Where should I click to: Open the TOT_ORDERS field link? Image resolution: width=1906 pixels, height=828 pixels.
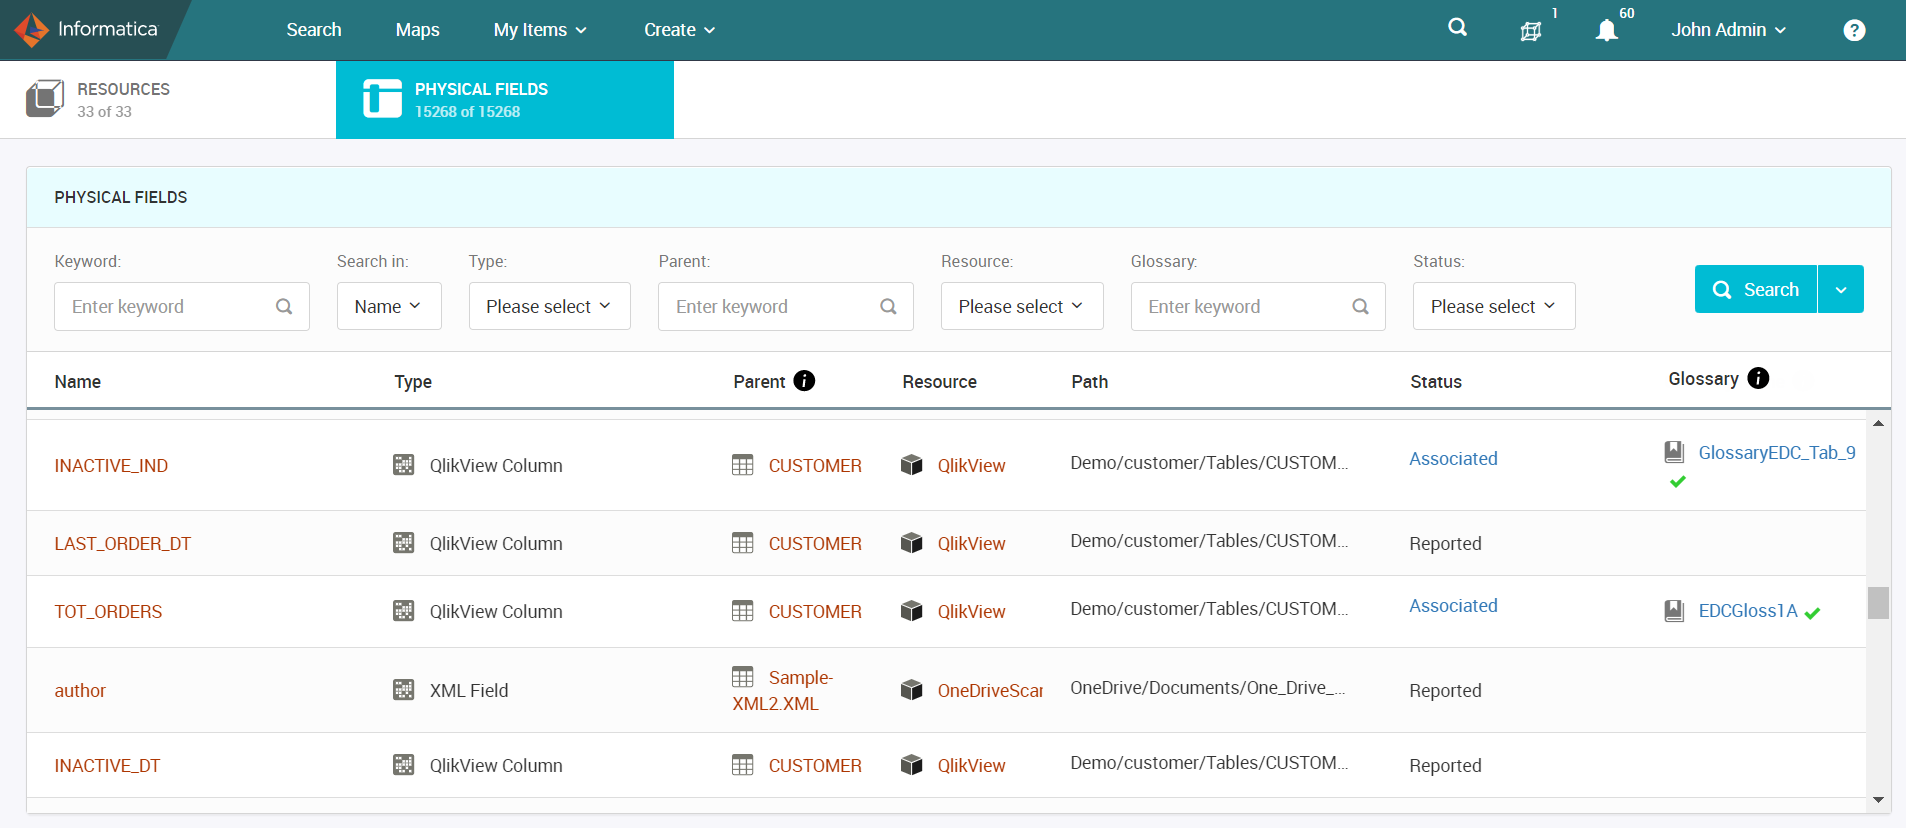pos(108,611)
